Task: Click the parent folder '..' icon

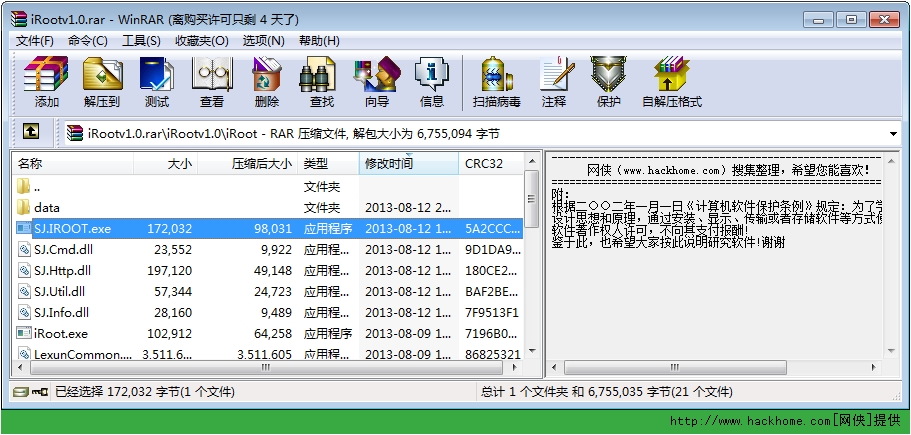Action: pyautogui.click(x=23, y=186)
